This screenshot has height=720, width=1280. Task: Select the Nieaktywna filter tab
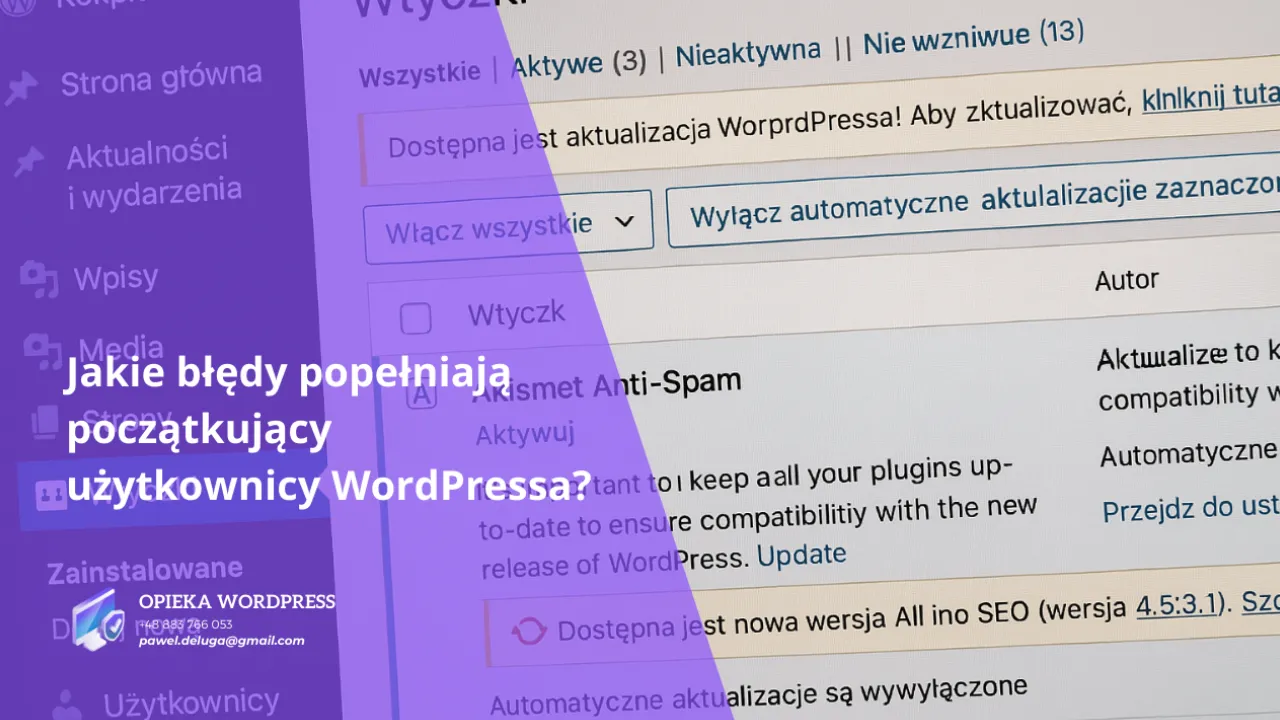click(748, 52)
